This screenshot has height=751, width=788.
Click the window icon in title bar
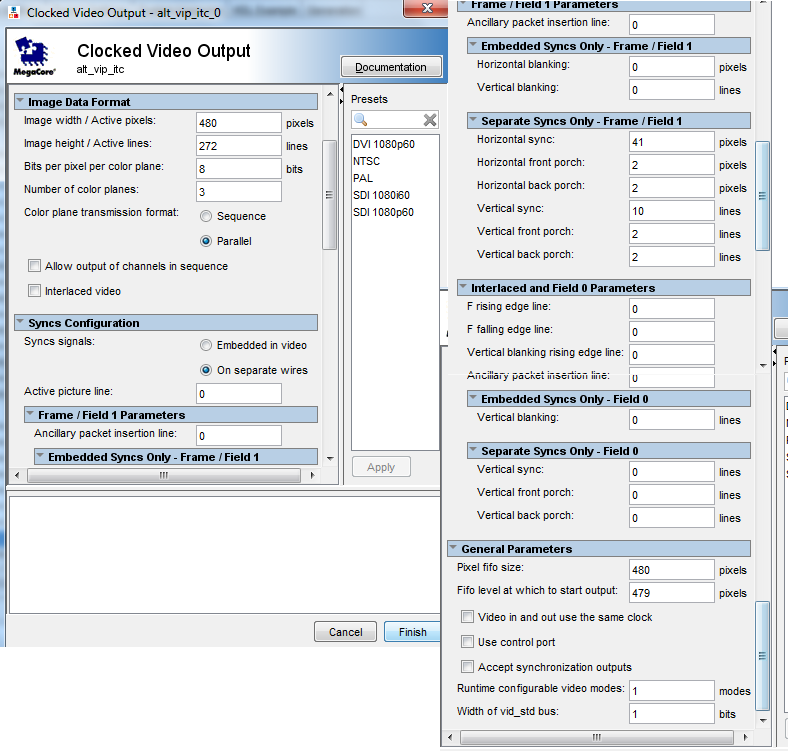point(12,13)
